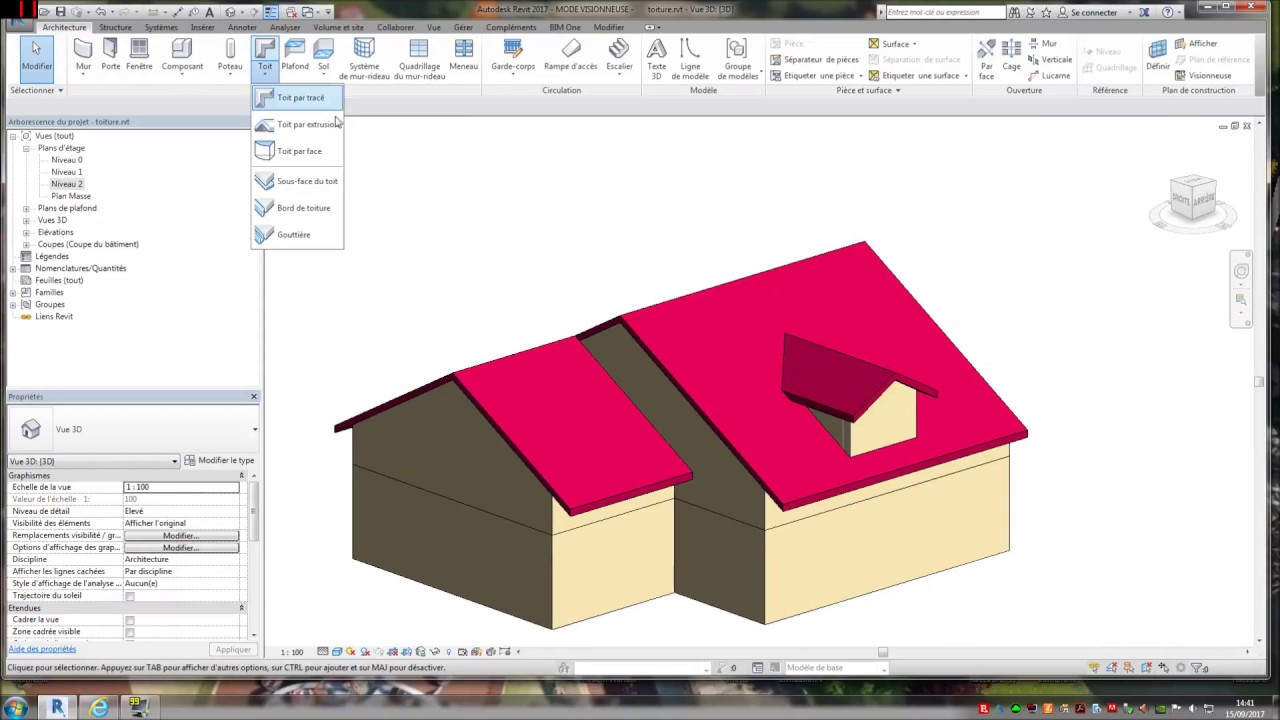Image resolution: width=1280 pixels, height=720 pixels.
Task: Choose Bord de toiture entry
Action: [x=298, y=208]
